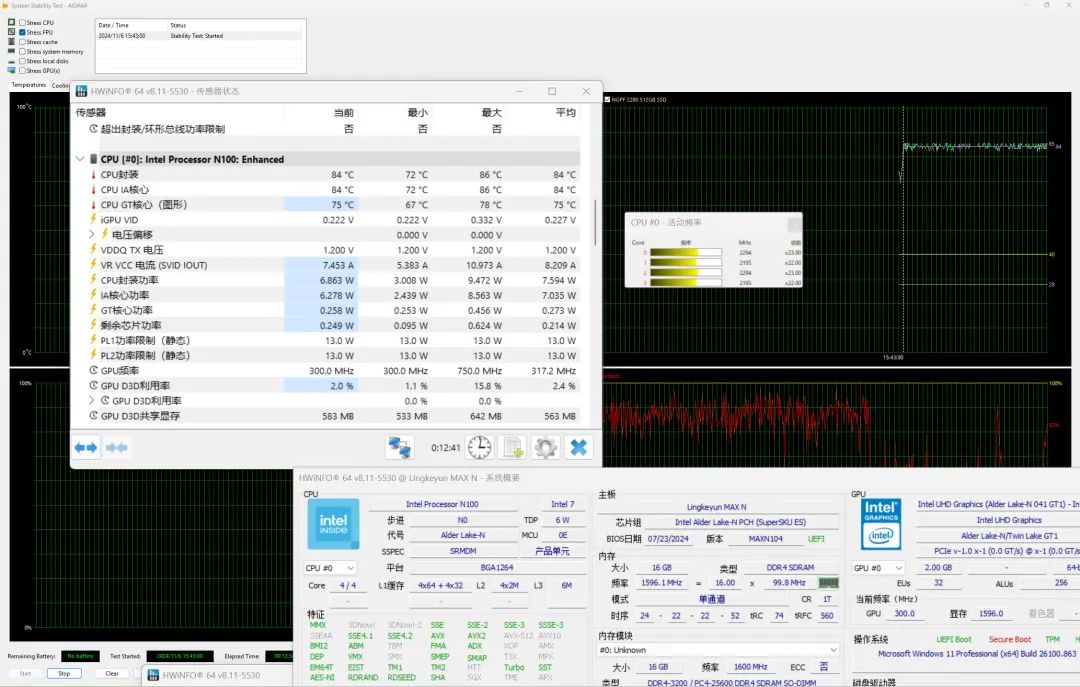This screenshot has height=687, width=1080.
Task: Click the lightning icon on CPU封装功率 row
Action: [x=94, y=280]
